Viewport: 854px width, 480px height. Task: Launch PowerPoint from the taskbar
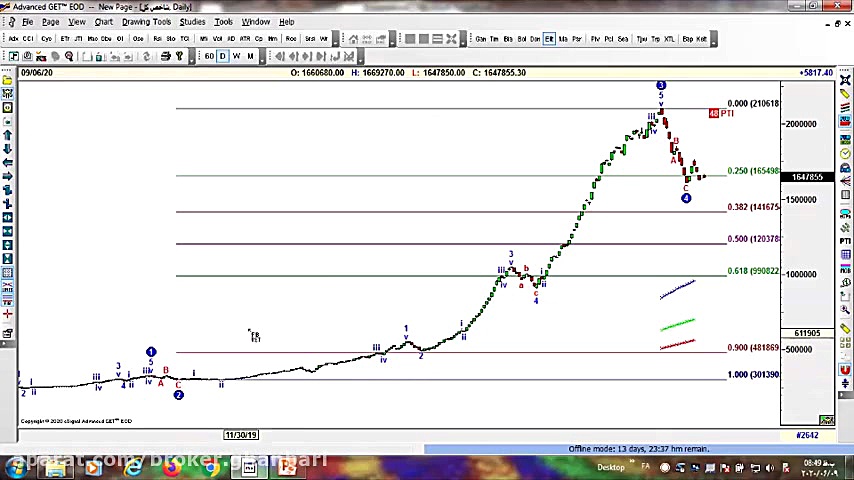(286, 467)
